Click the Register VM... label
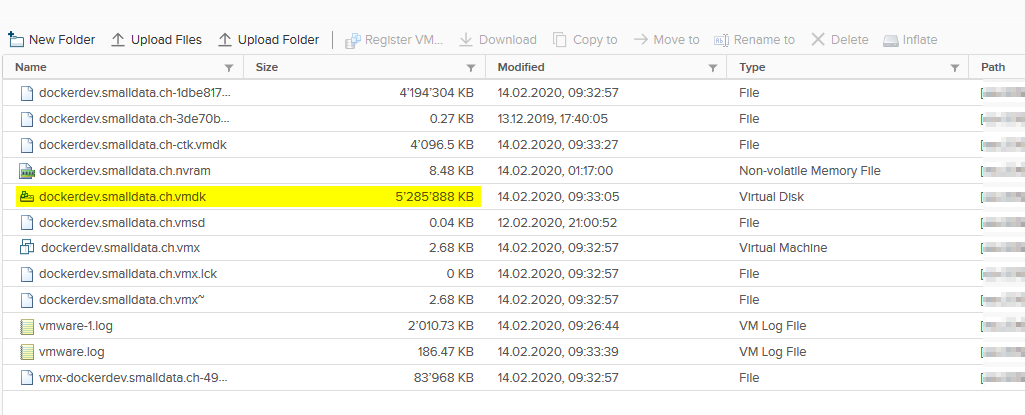The image size is (1025, 415). pos(404,40)
